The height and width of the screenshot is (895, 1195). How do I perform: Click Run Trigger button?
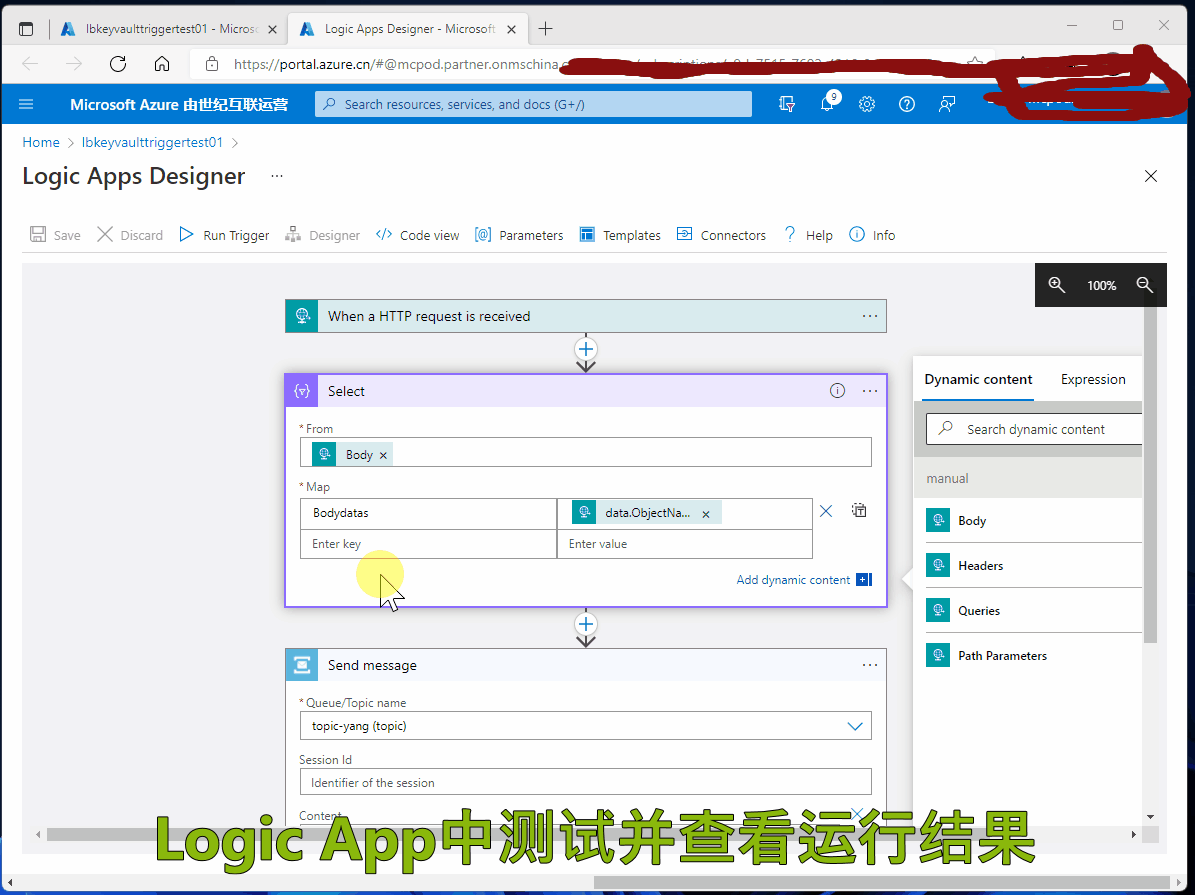(224, 235)
